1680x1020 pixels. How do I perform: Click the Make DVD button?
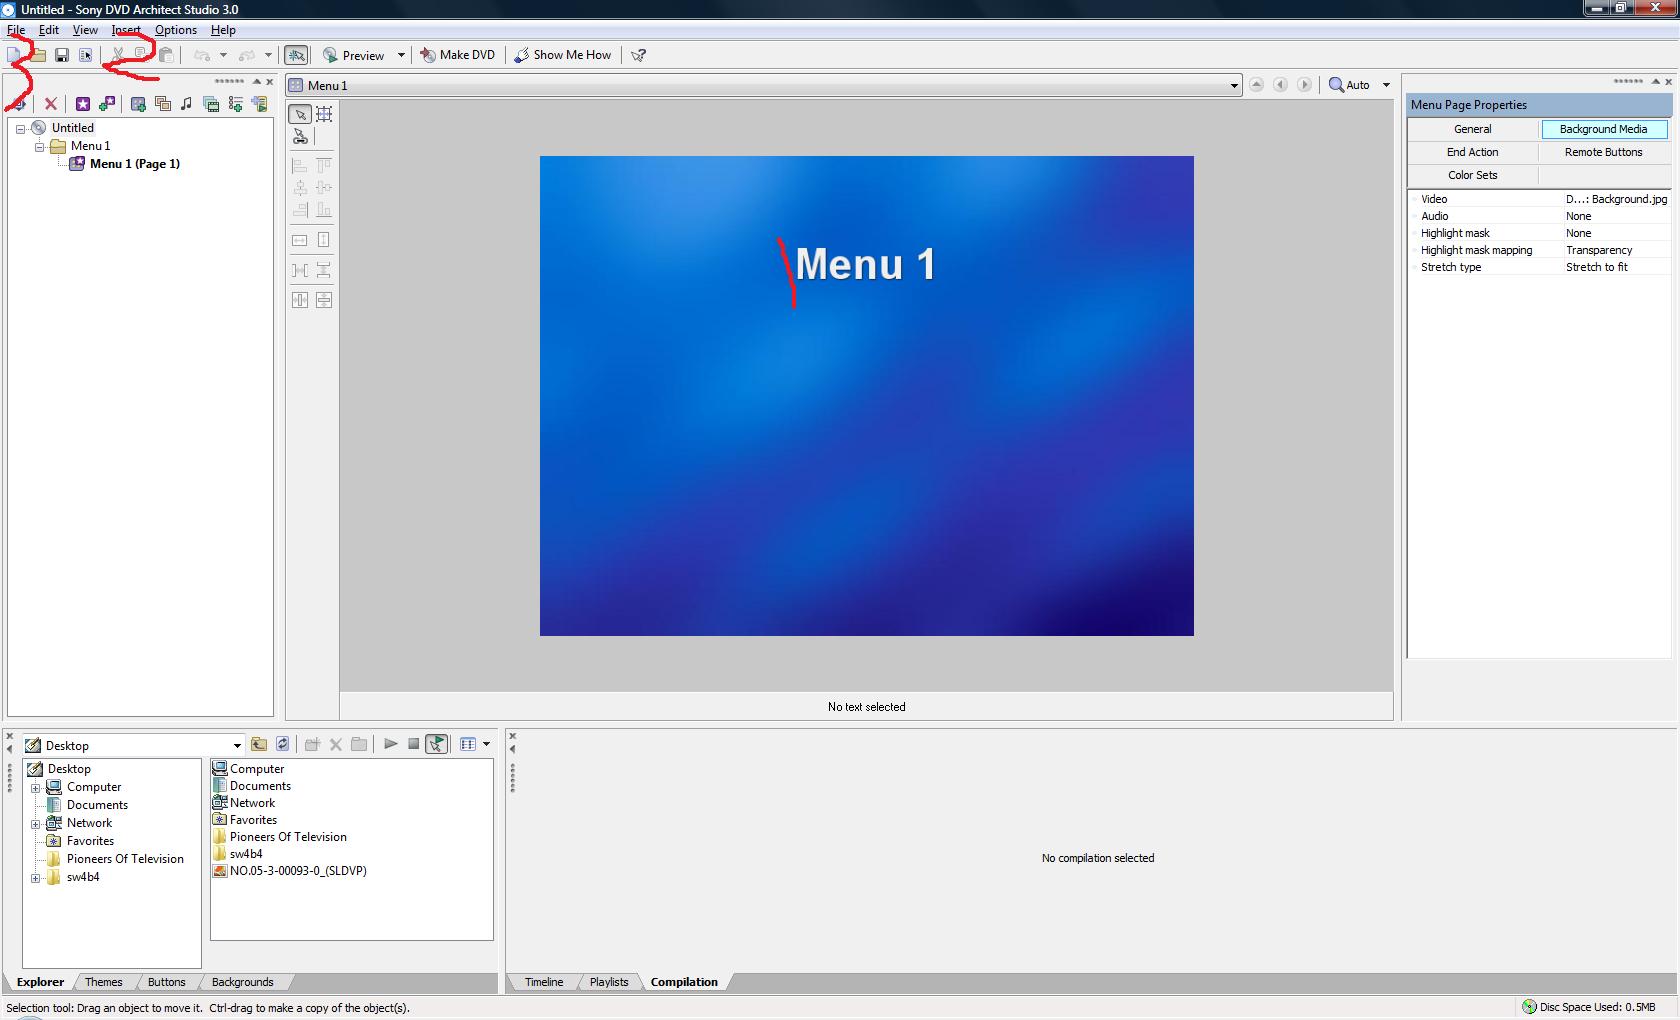(x=458, y=55)
